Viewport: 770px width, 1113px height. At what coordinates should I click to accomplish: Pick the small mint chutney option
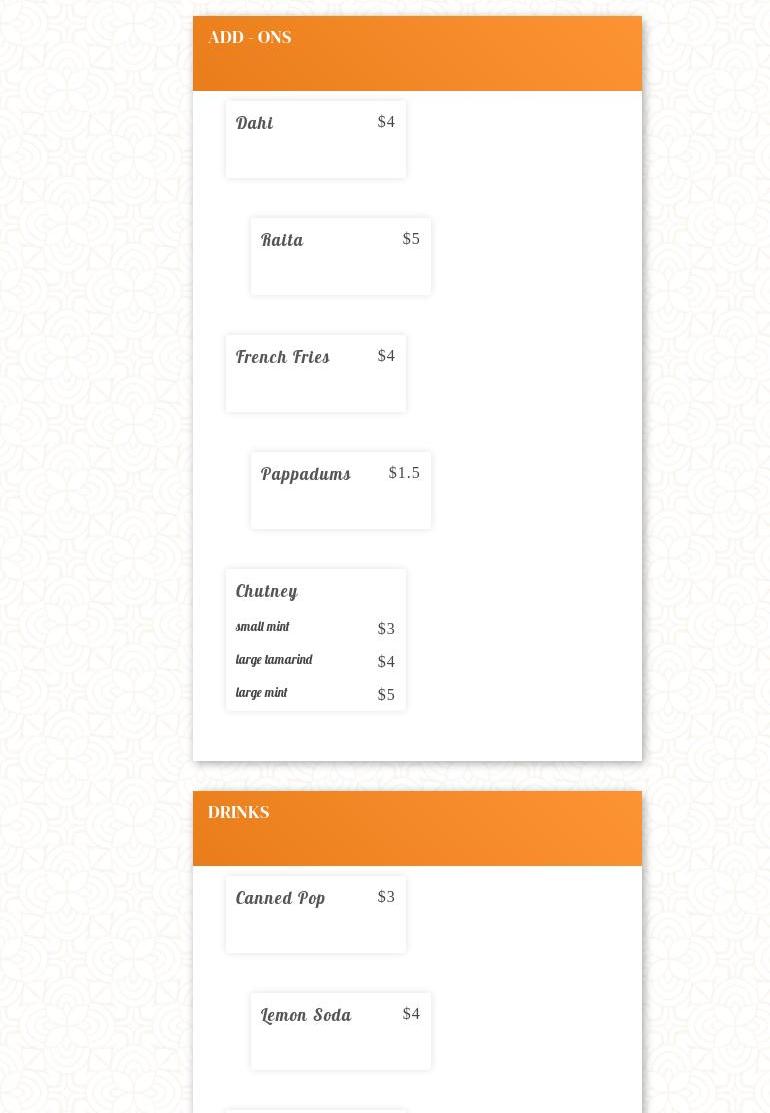(x=263, y=627)
